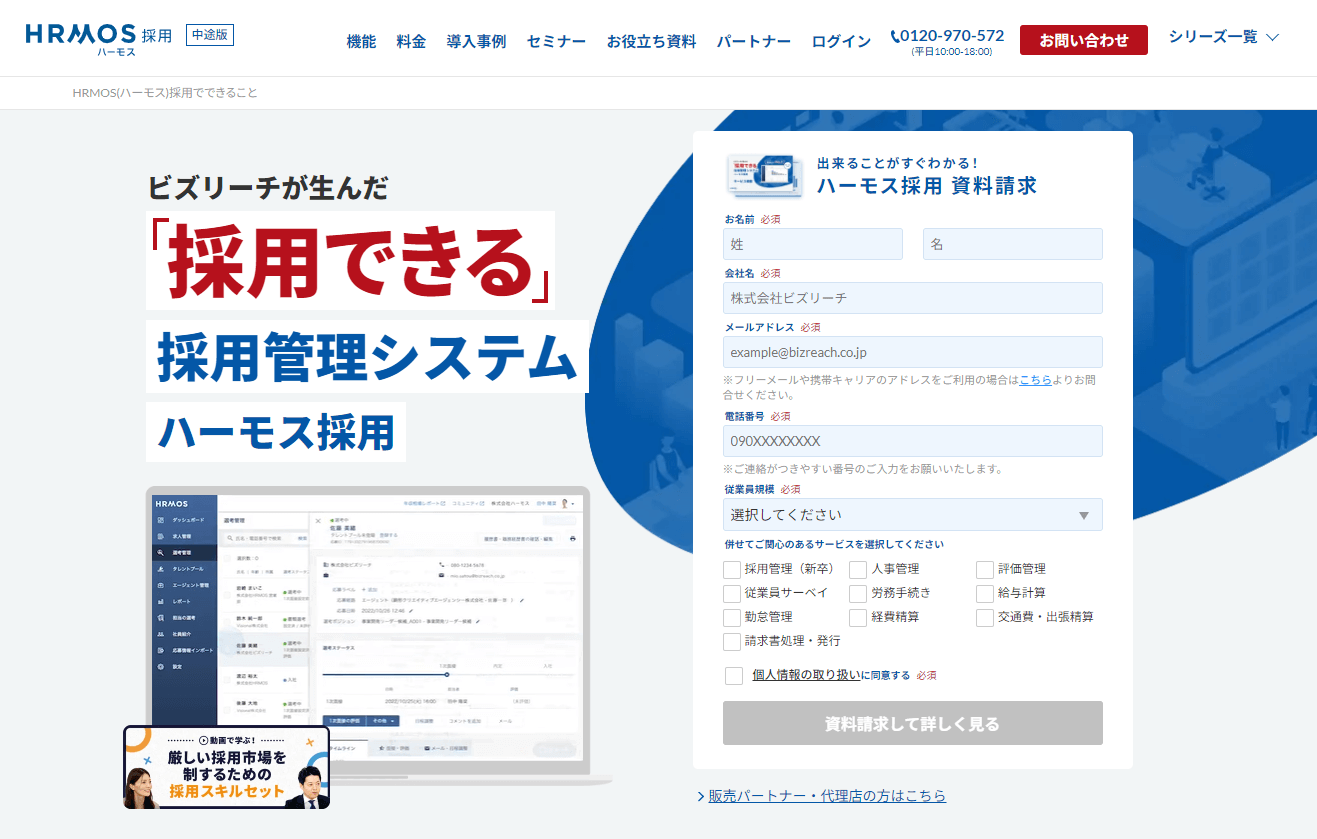Open the 個人情報の取り扱い link

[x=806, y=675]
